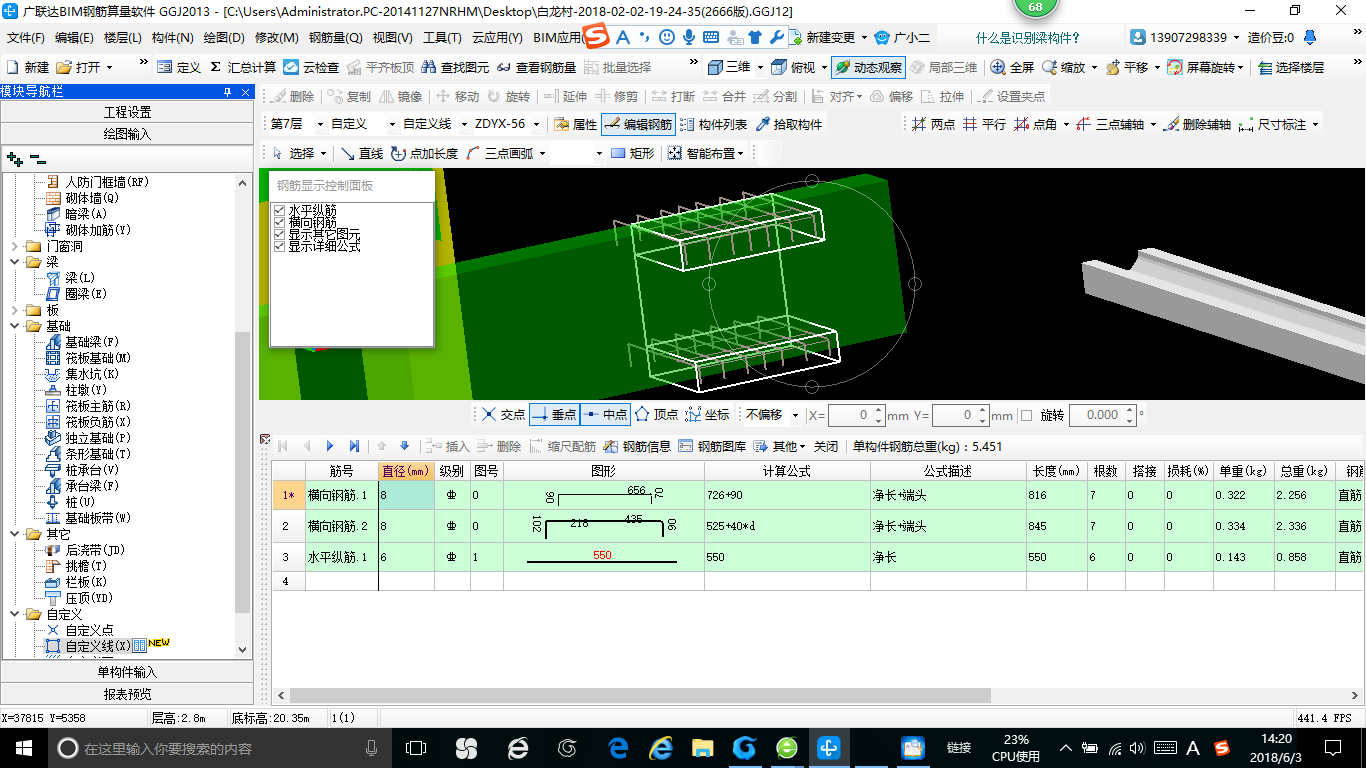This screenshot has height=768, width=1366.
Task: Open the 文件(F) menu
Action: pyautogui.click(x=26, y=38)
